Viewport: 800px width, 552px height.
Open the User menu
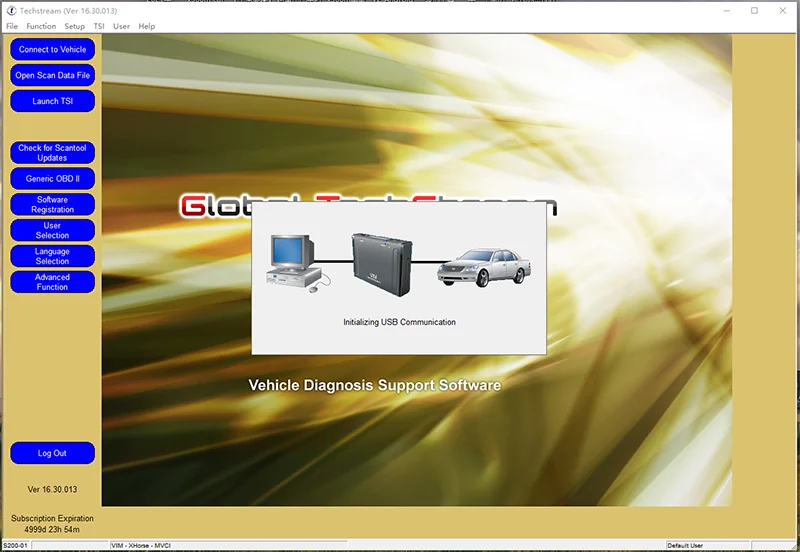tap(121, 26)
